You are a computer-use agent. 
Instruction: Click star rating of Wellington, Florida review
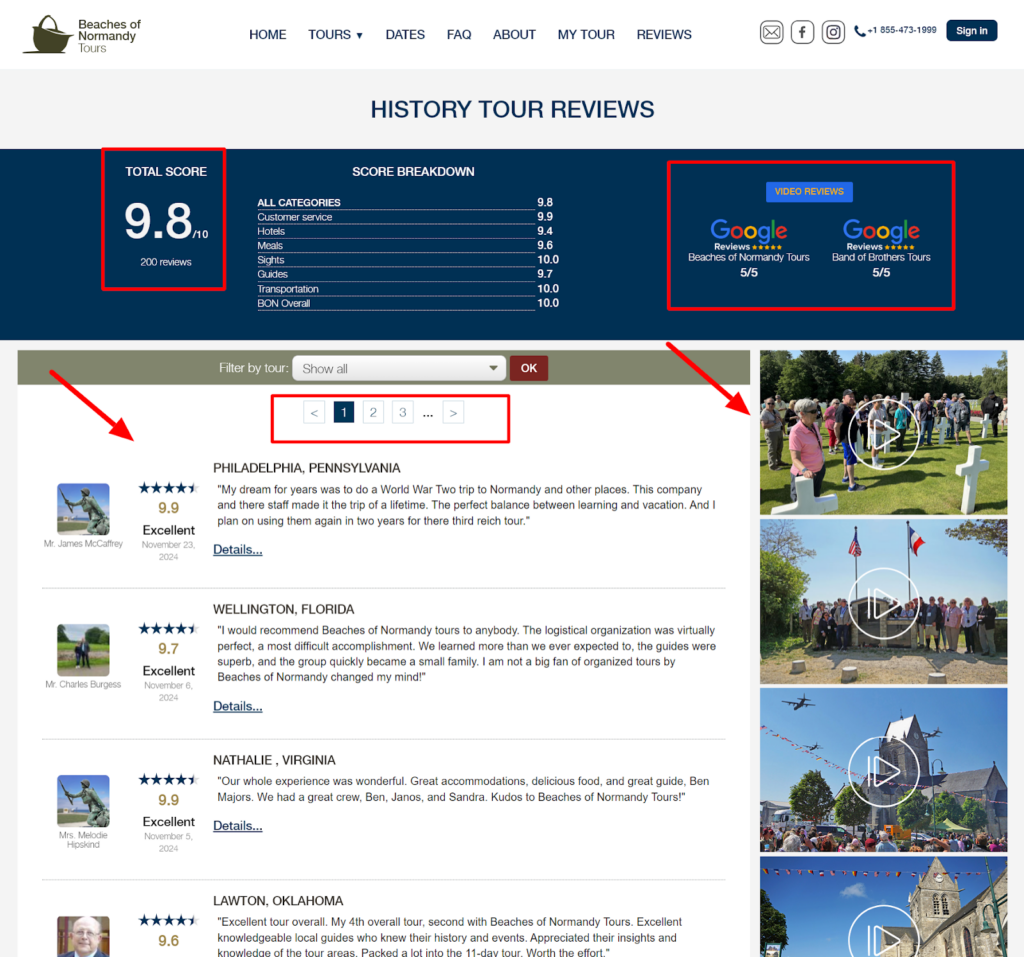coord(168,629)
